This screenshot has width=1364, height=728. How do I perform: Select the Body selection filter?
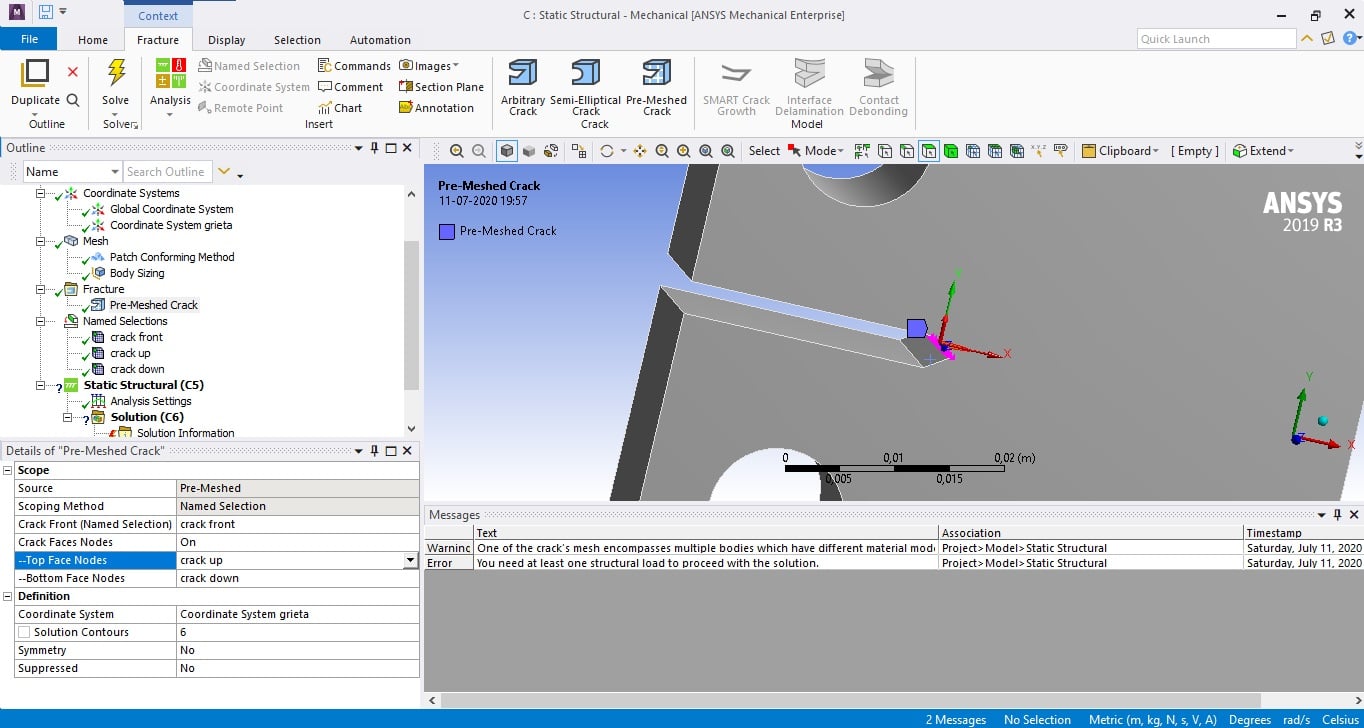pyautogui.click(x=950, y=151)
